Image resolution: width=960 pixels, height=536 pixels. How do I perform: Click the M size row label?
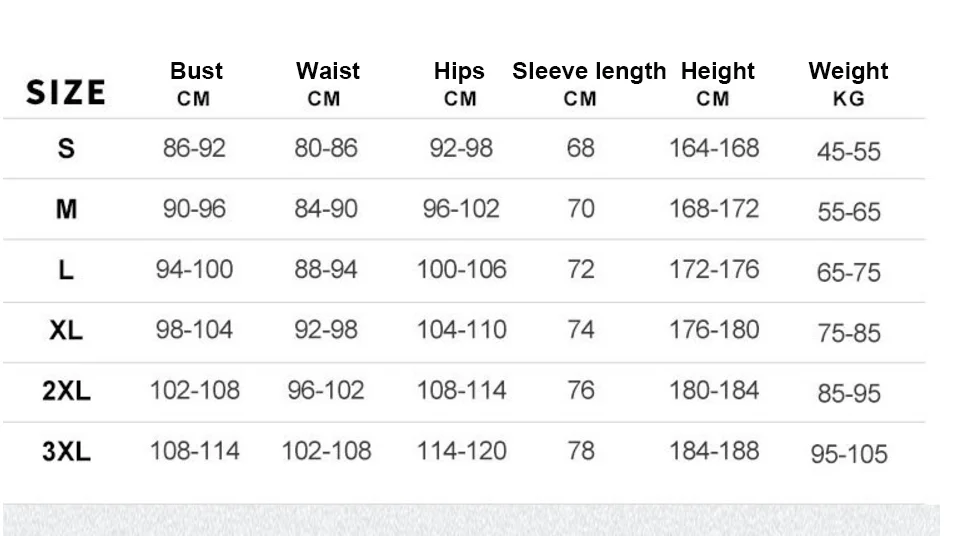coord(66,210)
